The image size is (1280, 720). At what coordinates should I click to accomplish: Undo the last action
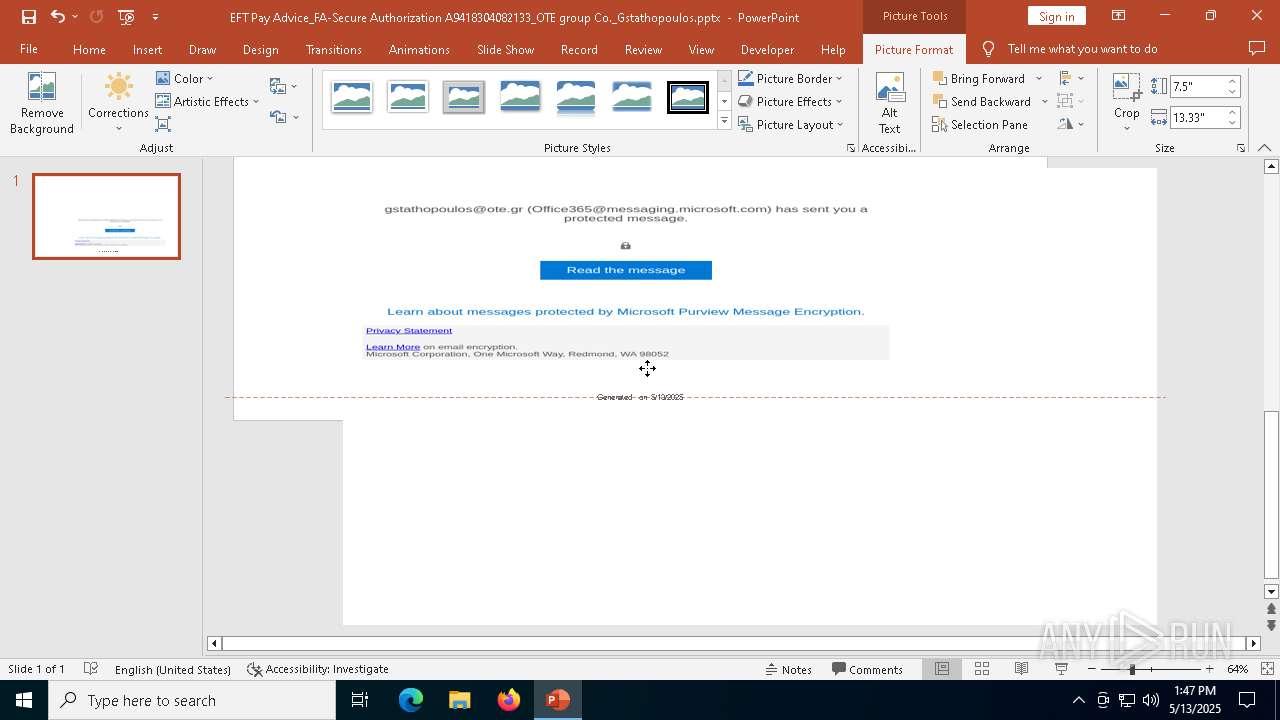pos(58,17)
